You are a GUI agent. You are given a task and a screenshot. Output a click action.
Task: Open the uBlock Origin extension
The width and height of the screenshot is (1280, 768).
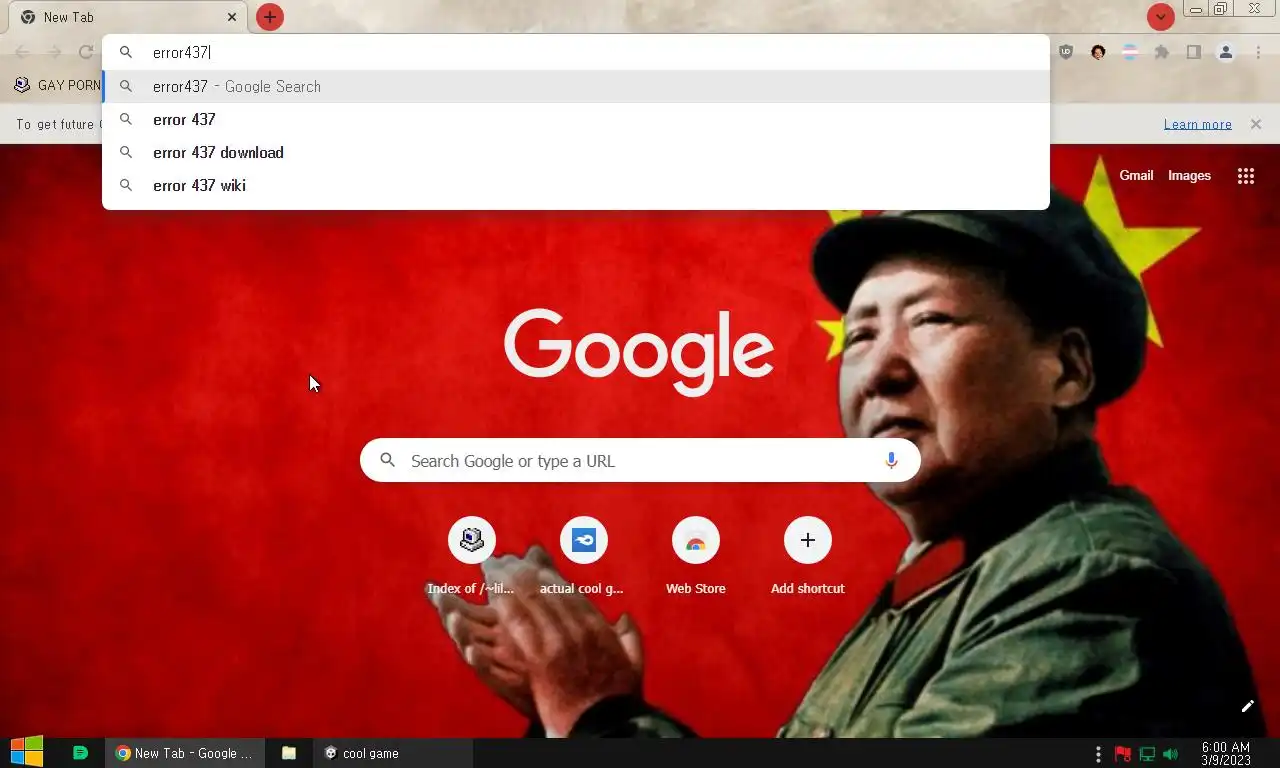(1066, 52)
